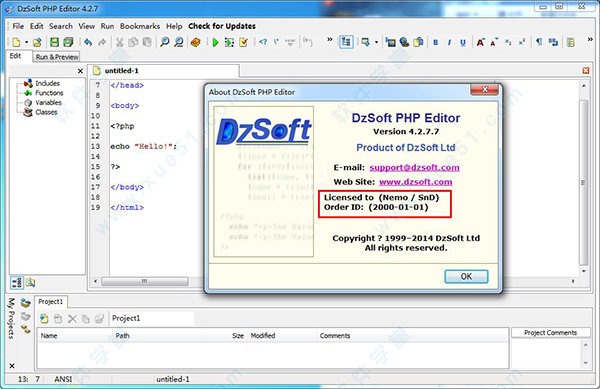Image resolution: width=600 pixels, height=389 pixels.
Task: Open the dropdown arrow next to insert icon
Action: 376,42
